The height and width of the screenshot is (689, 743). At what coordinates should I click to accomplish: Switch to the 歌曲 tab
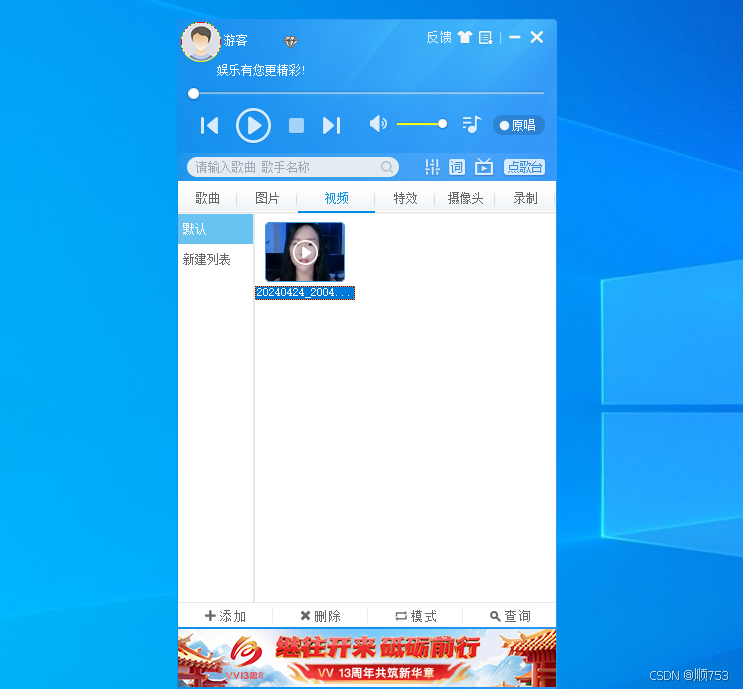click(x=208, y=198)
